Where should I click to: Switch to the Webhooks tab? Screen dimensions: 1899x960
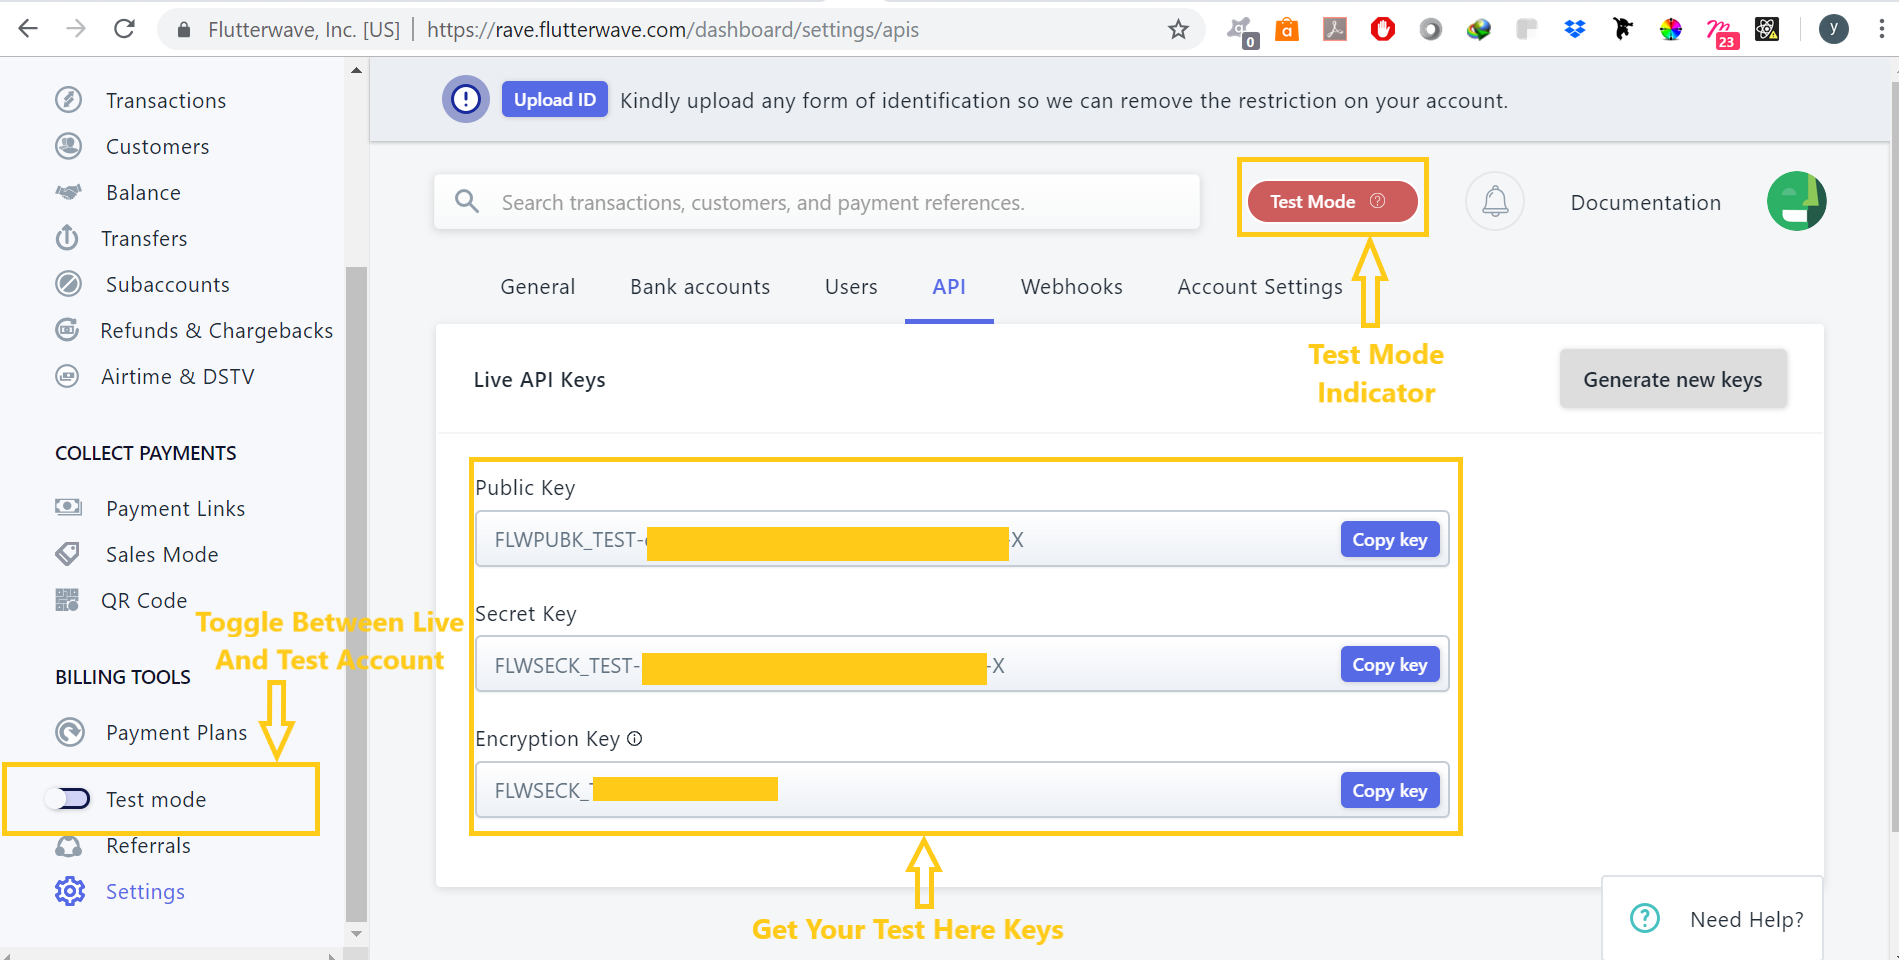[1072, 287]
